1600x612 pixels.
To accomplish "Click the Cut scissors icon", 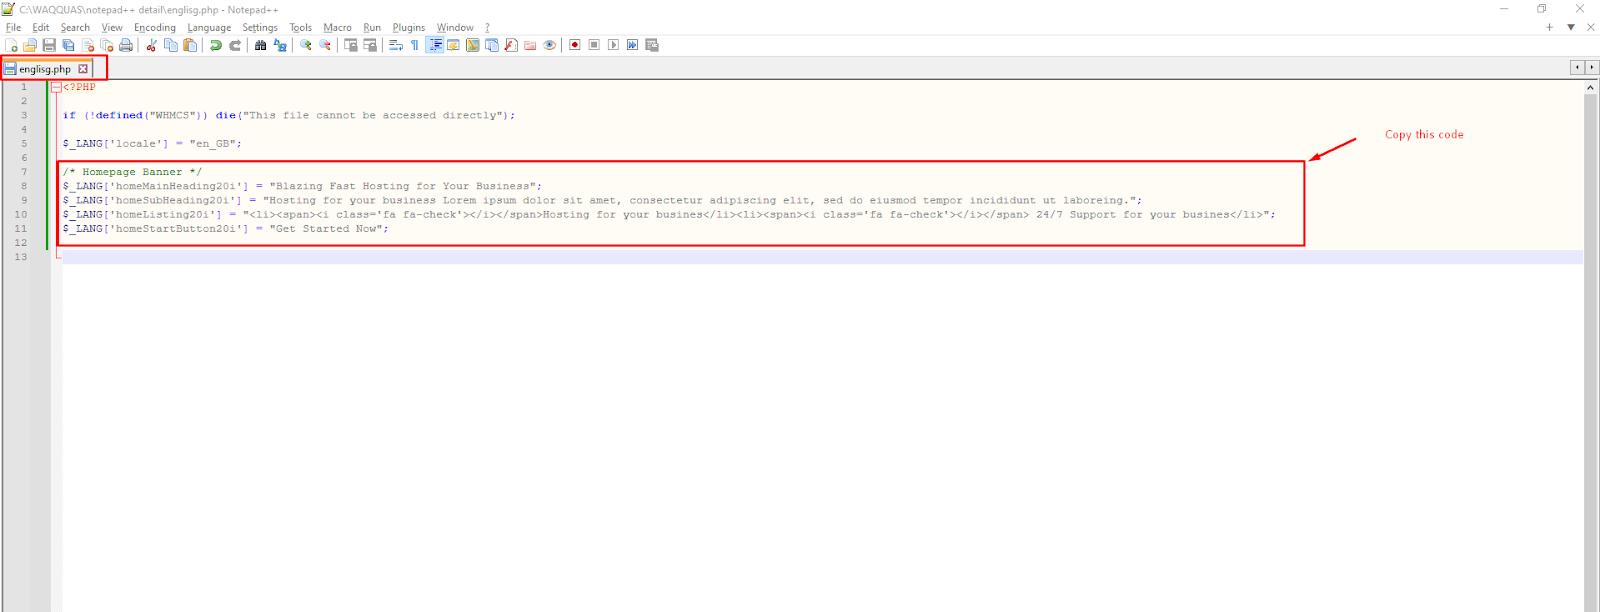I will 151,45.
